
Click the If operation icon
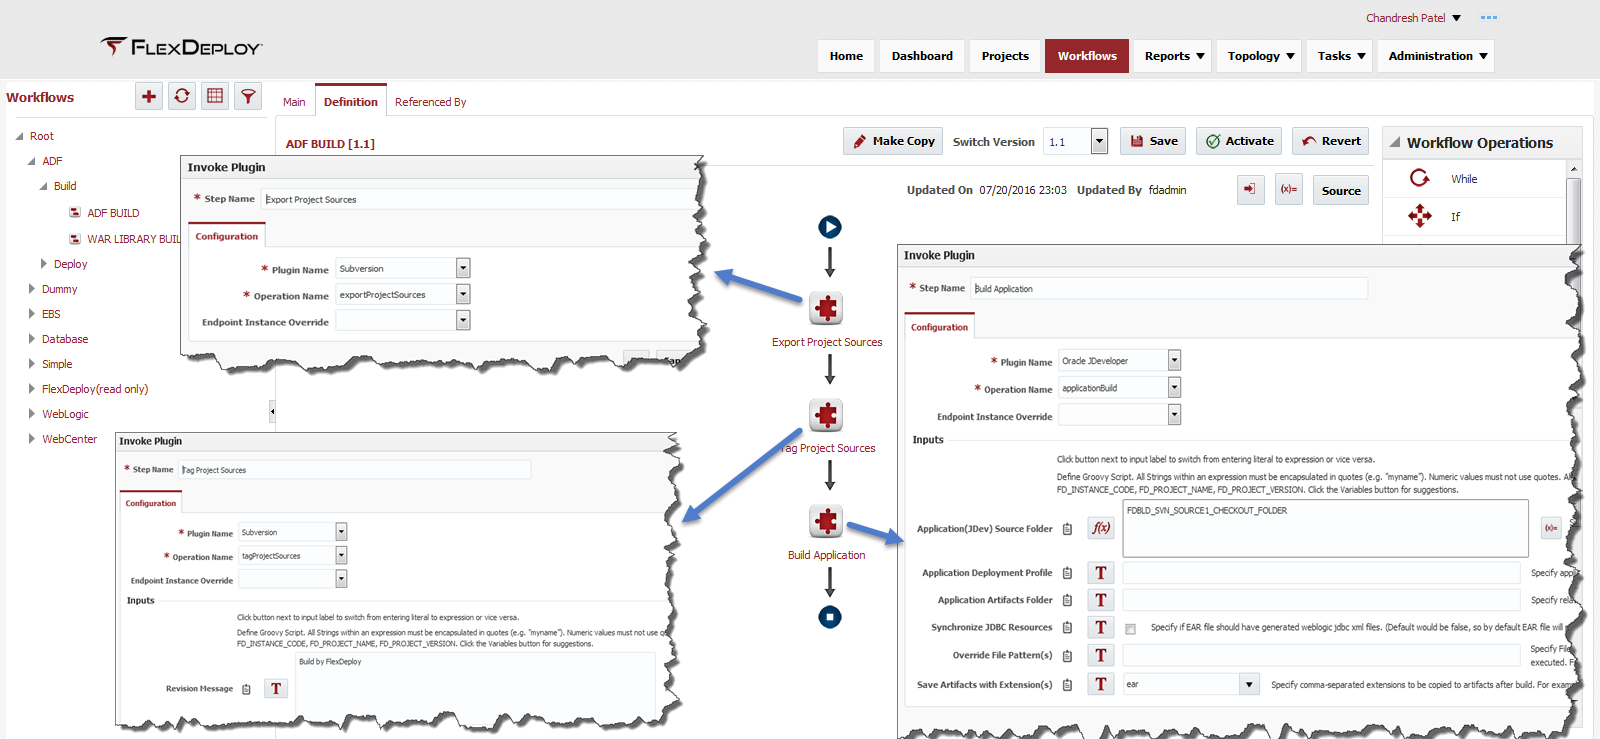[1420, 216]
